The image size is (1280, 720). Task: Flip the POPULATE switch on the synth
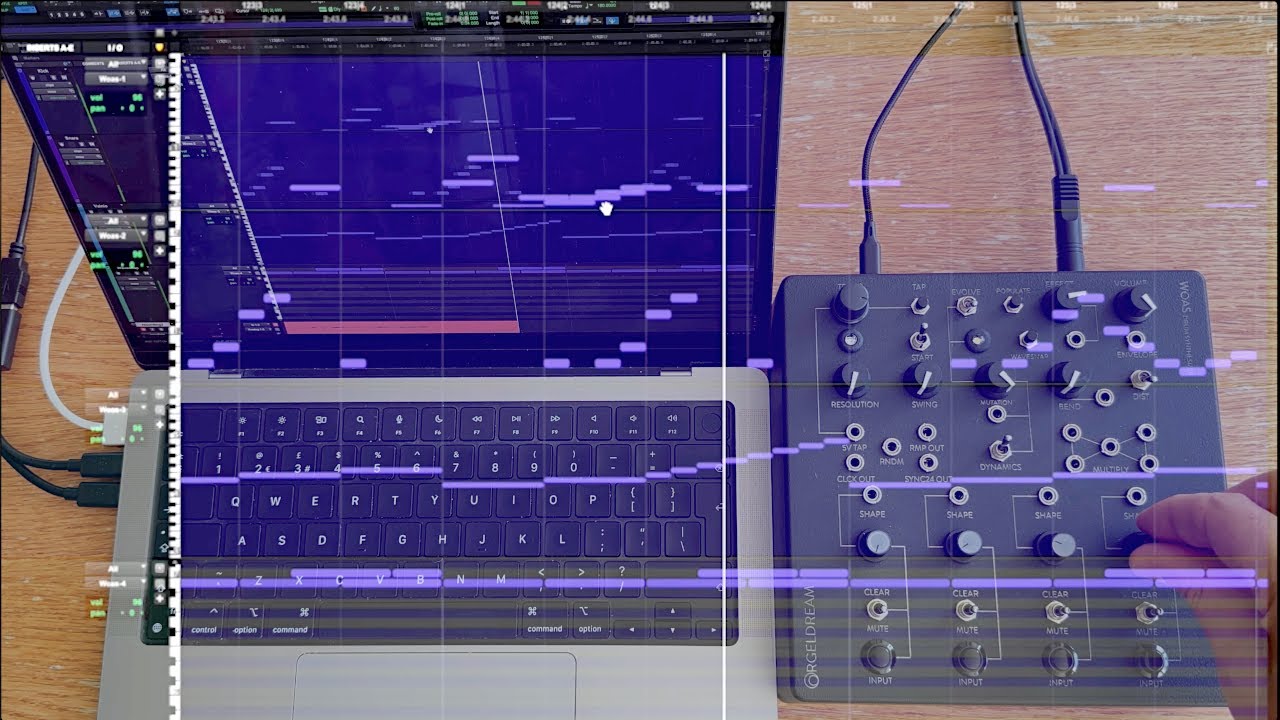[x=1012, y=303]
